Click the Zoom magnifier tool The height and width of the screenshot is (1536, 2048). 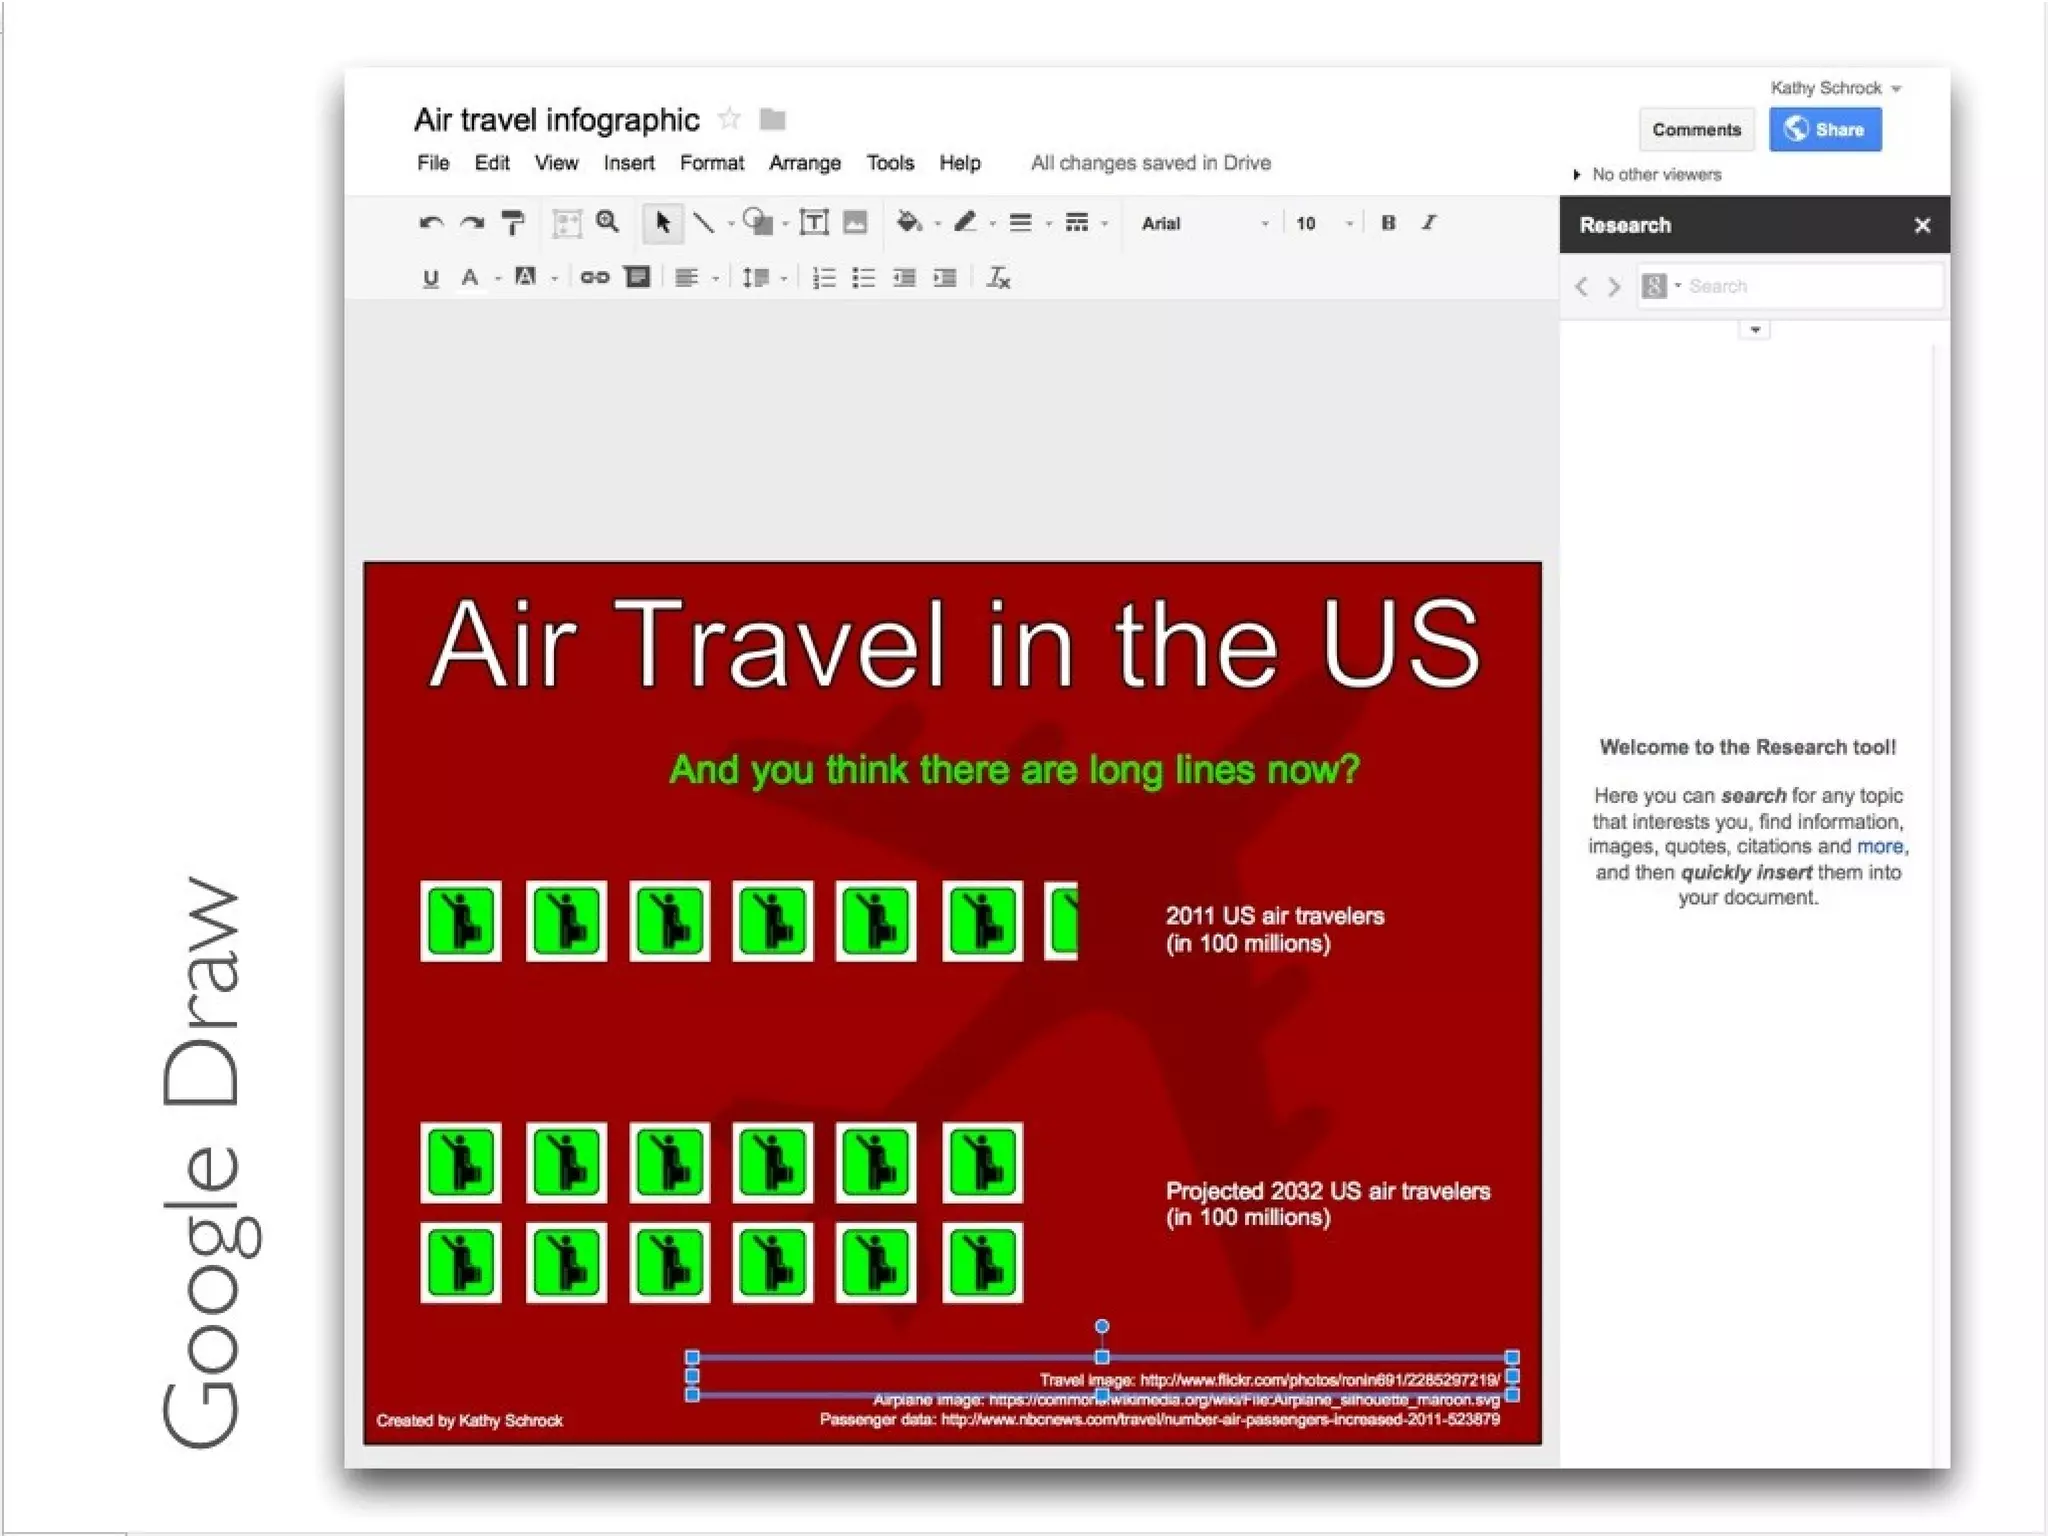tap(607, 222)
